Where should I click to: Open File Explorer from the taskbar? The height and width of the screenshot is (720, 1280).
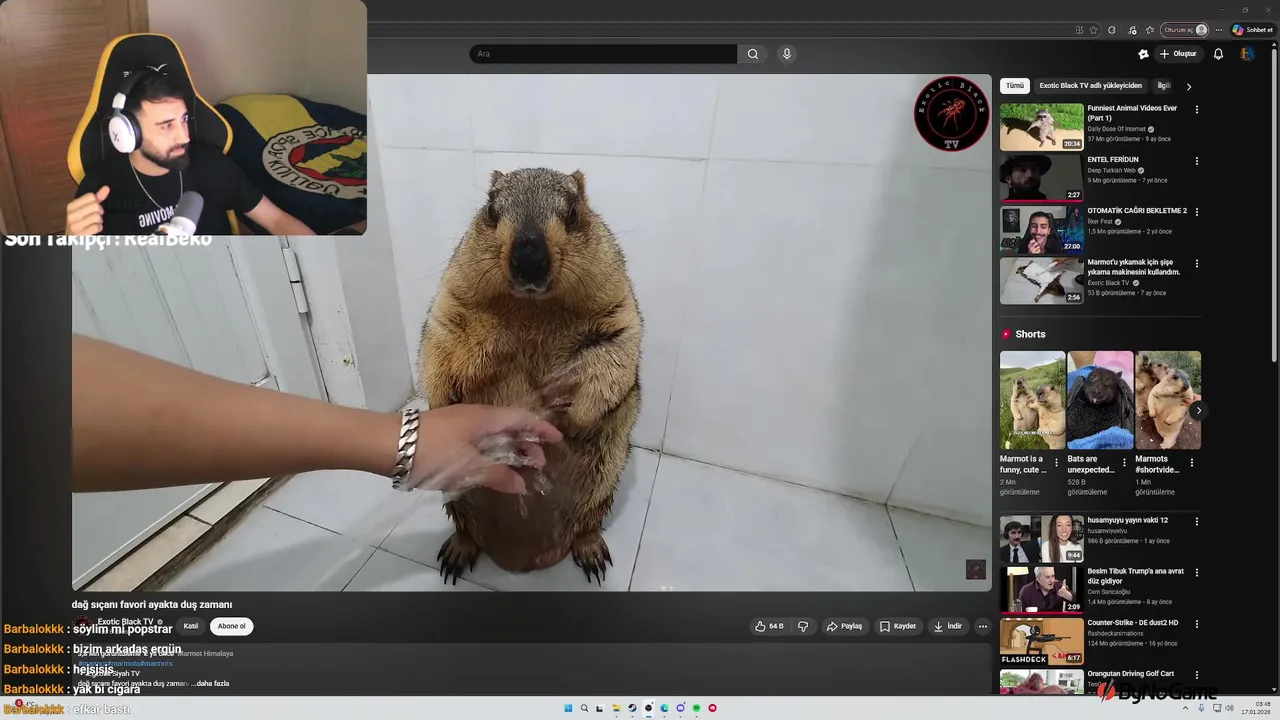pos(616,708)
